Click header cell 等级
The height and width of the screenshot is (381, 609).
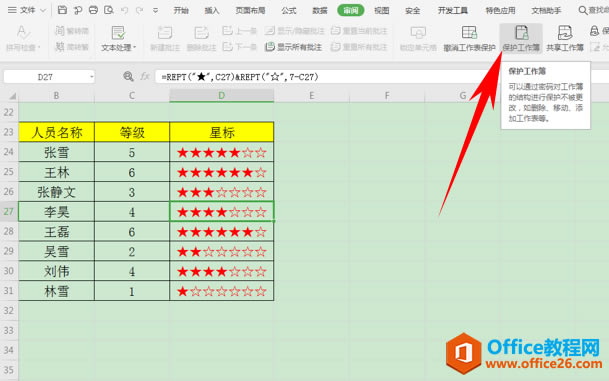132,132
